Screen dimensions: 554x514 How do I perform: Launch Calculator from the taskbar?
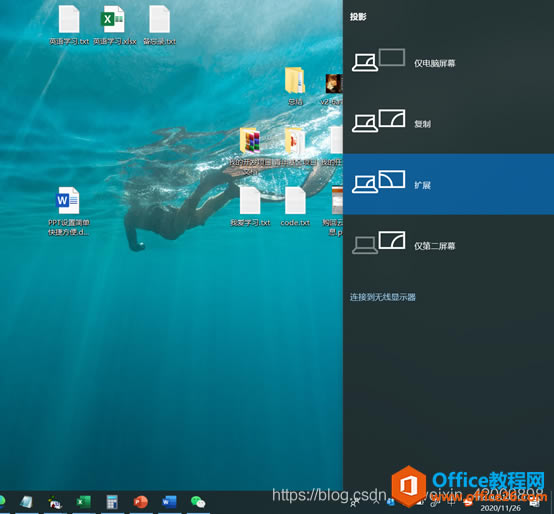(x=112, y=502)
